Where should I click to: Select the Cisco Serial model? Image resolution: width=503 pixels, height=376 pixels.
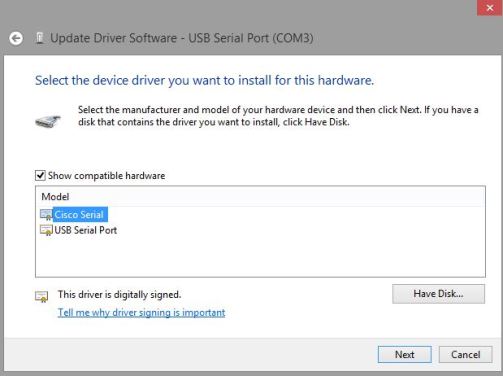click(x=79, y=215)
